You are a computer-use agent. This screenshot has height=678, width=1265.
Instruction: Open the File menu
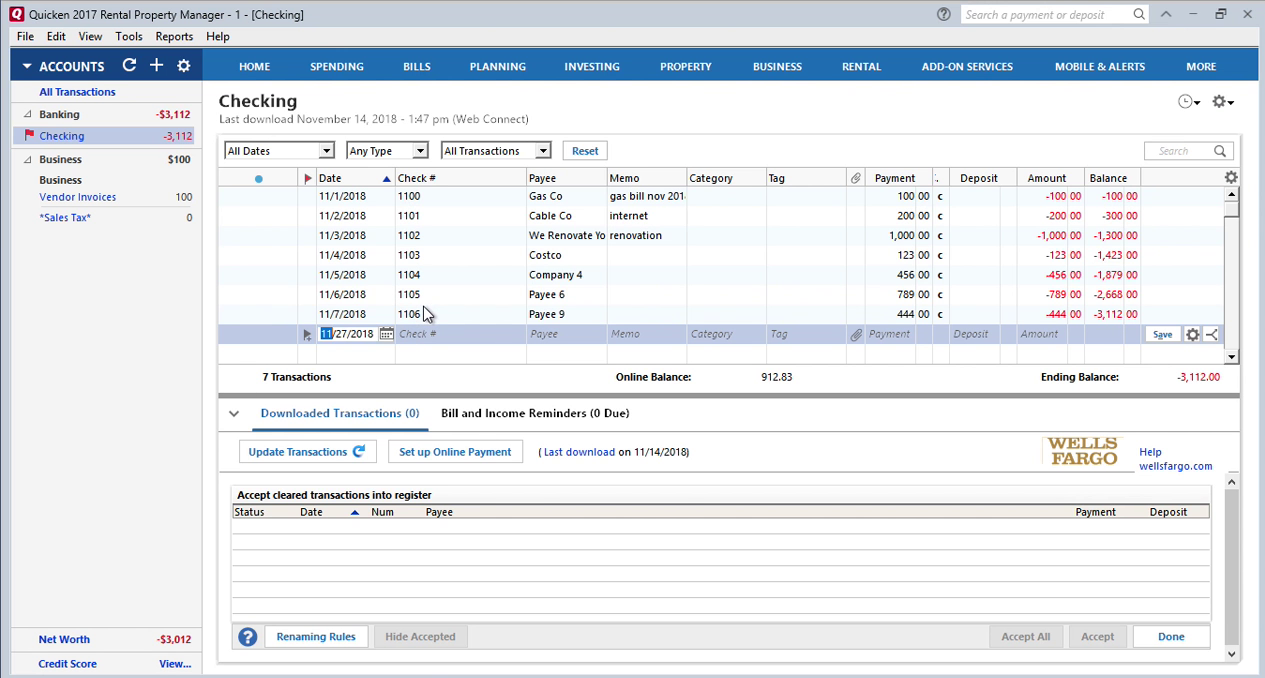point(25,36)
